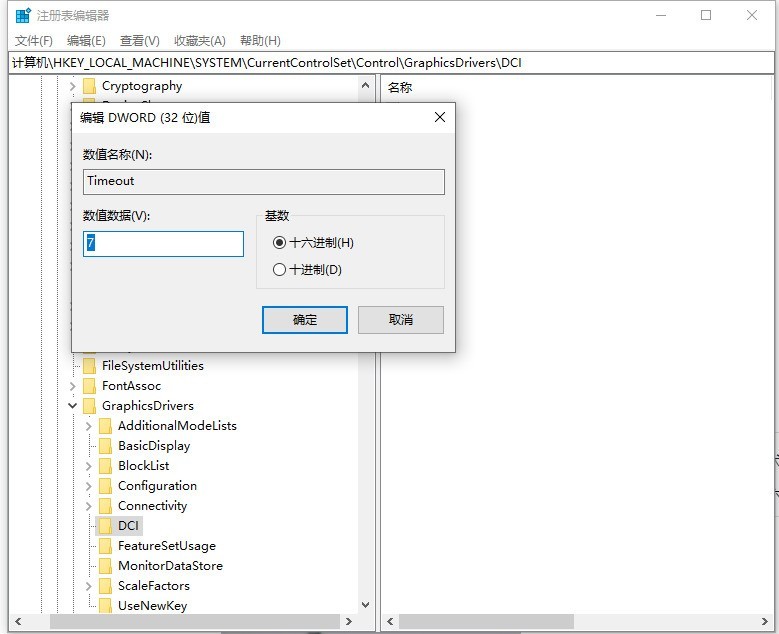Select the FileSystemUtilities tree item
This screenshot has height=634, width=779.
tap(153, 366)
